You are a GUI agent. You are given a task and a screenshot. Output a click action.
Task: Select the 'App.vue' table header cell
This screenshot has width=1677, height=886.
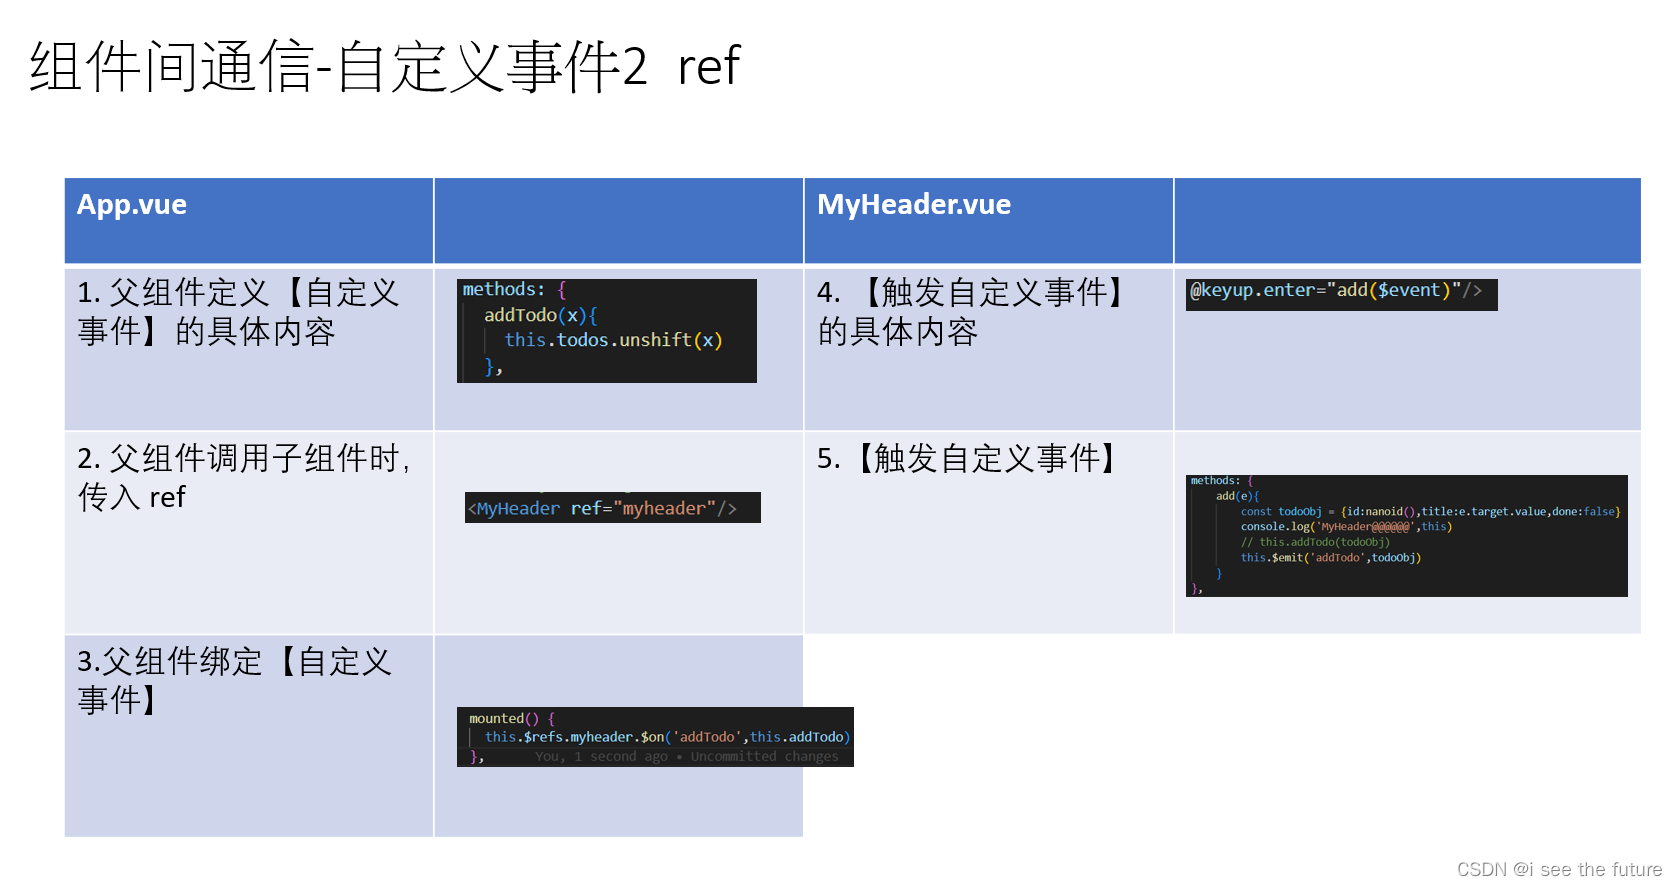pos(249,221)
